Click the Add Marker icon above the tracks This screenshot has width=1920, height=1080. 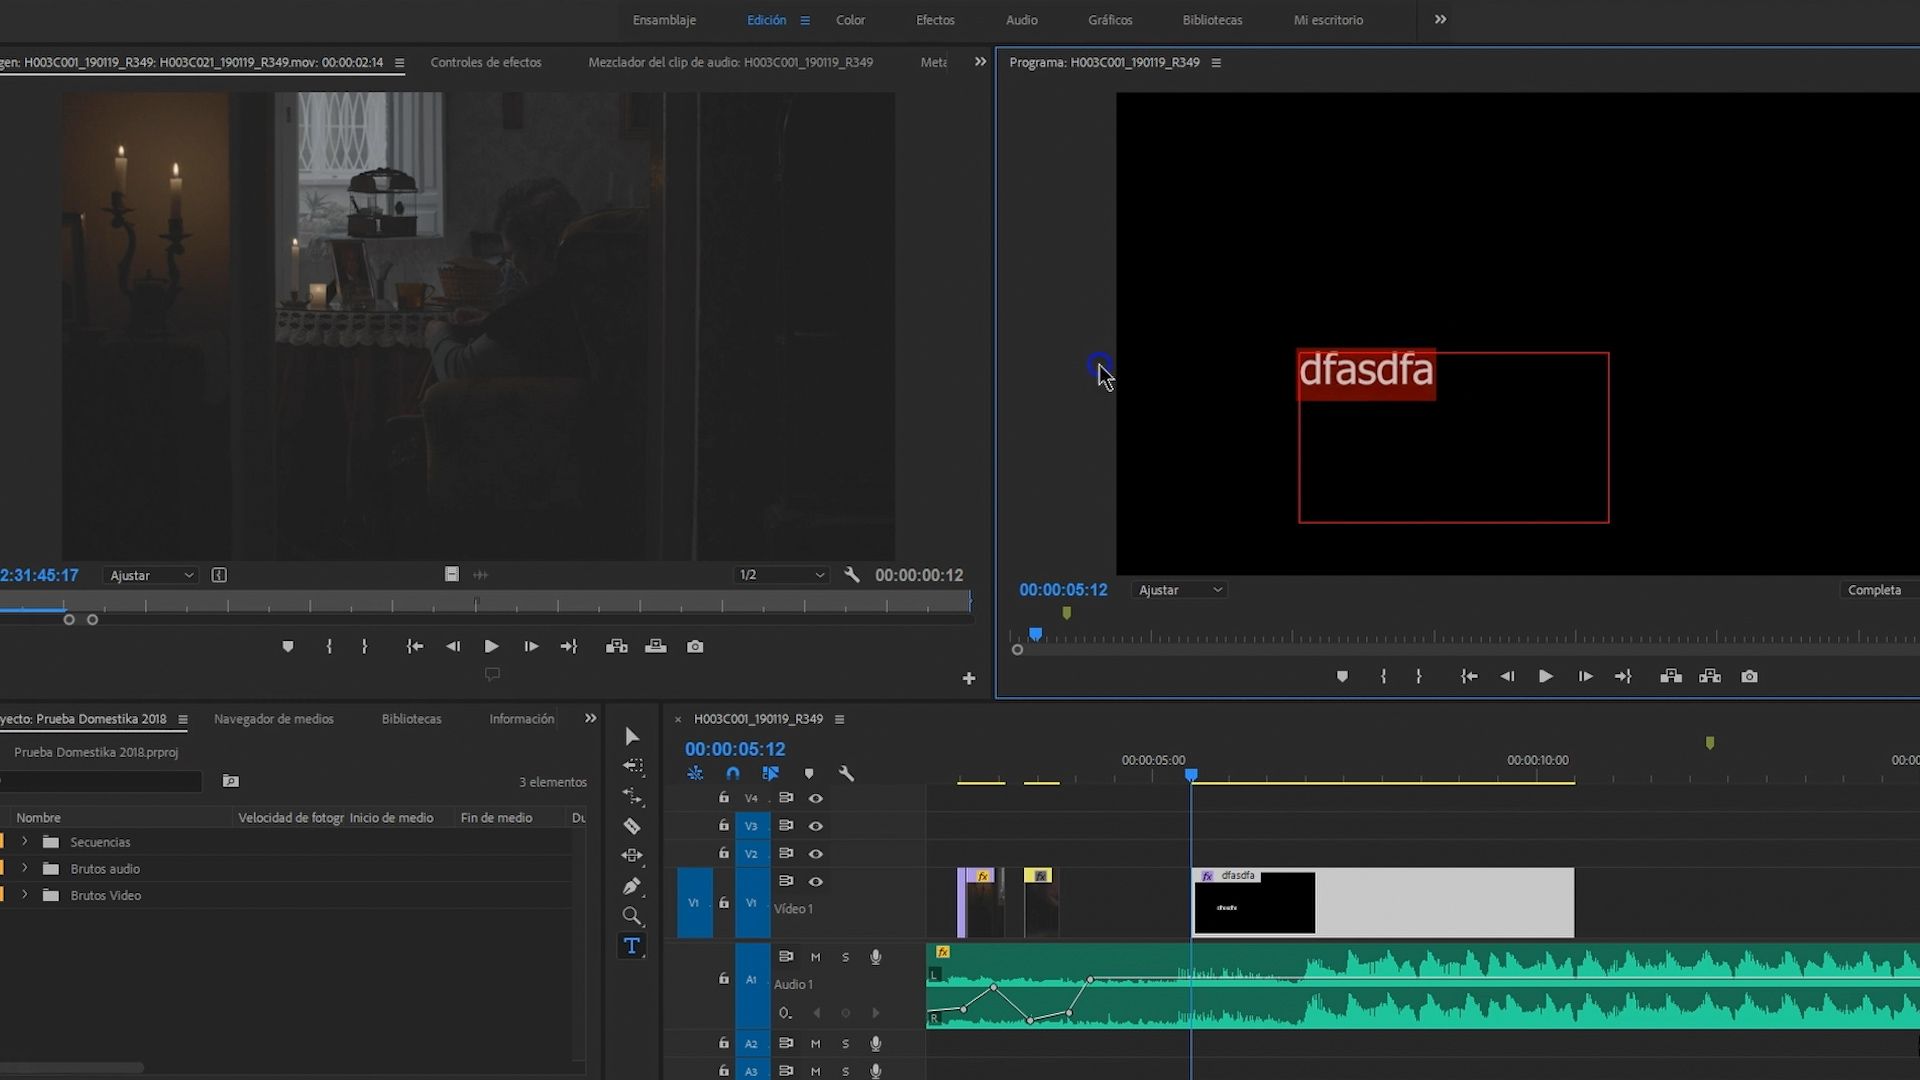point(809,773)
